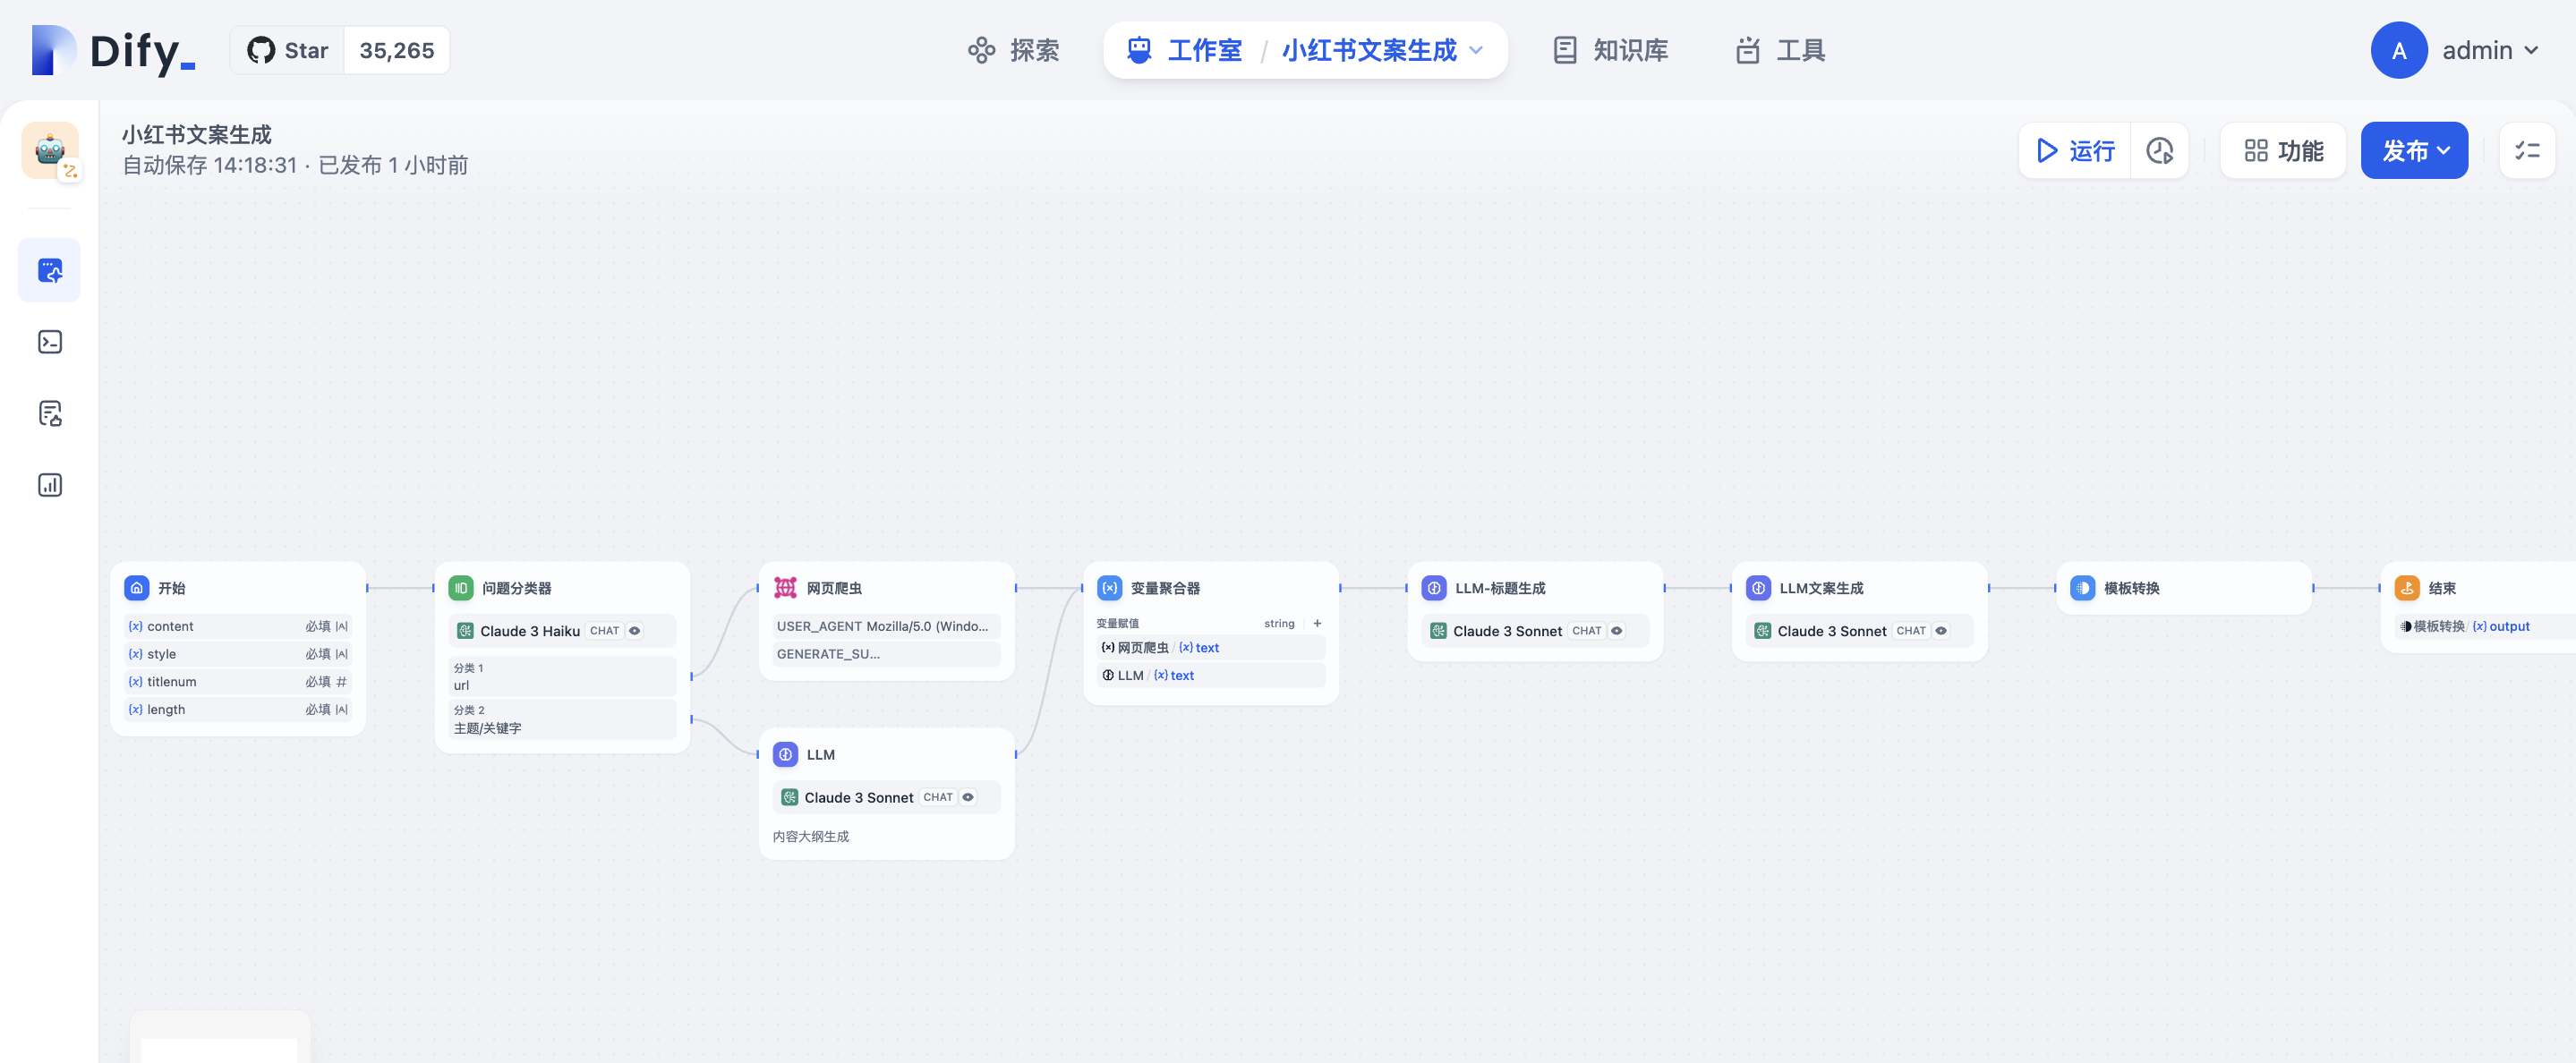Expand the 发布 publish dropdown
Viewport: 2576px width, 1063px height.
pyautogui.click(x=2414, y=151)
